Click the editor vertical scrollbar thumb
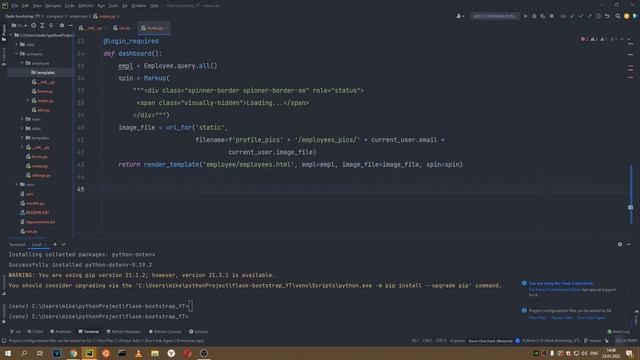The image size is (640, 360). pyautogui.click(x=631, y=194)
